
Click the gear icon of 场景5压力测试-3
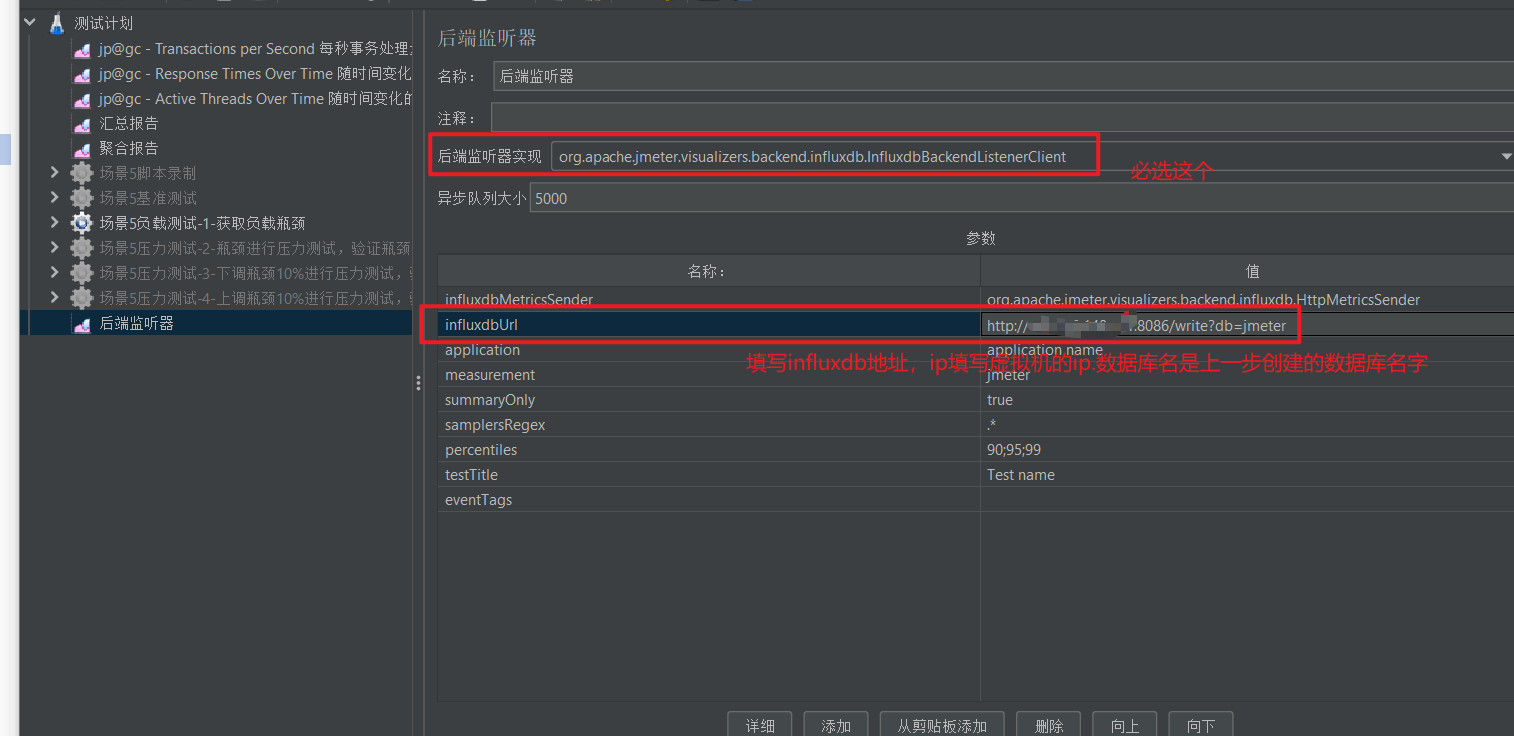pyautogui.click(x=82, y=273)
